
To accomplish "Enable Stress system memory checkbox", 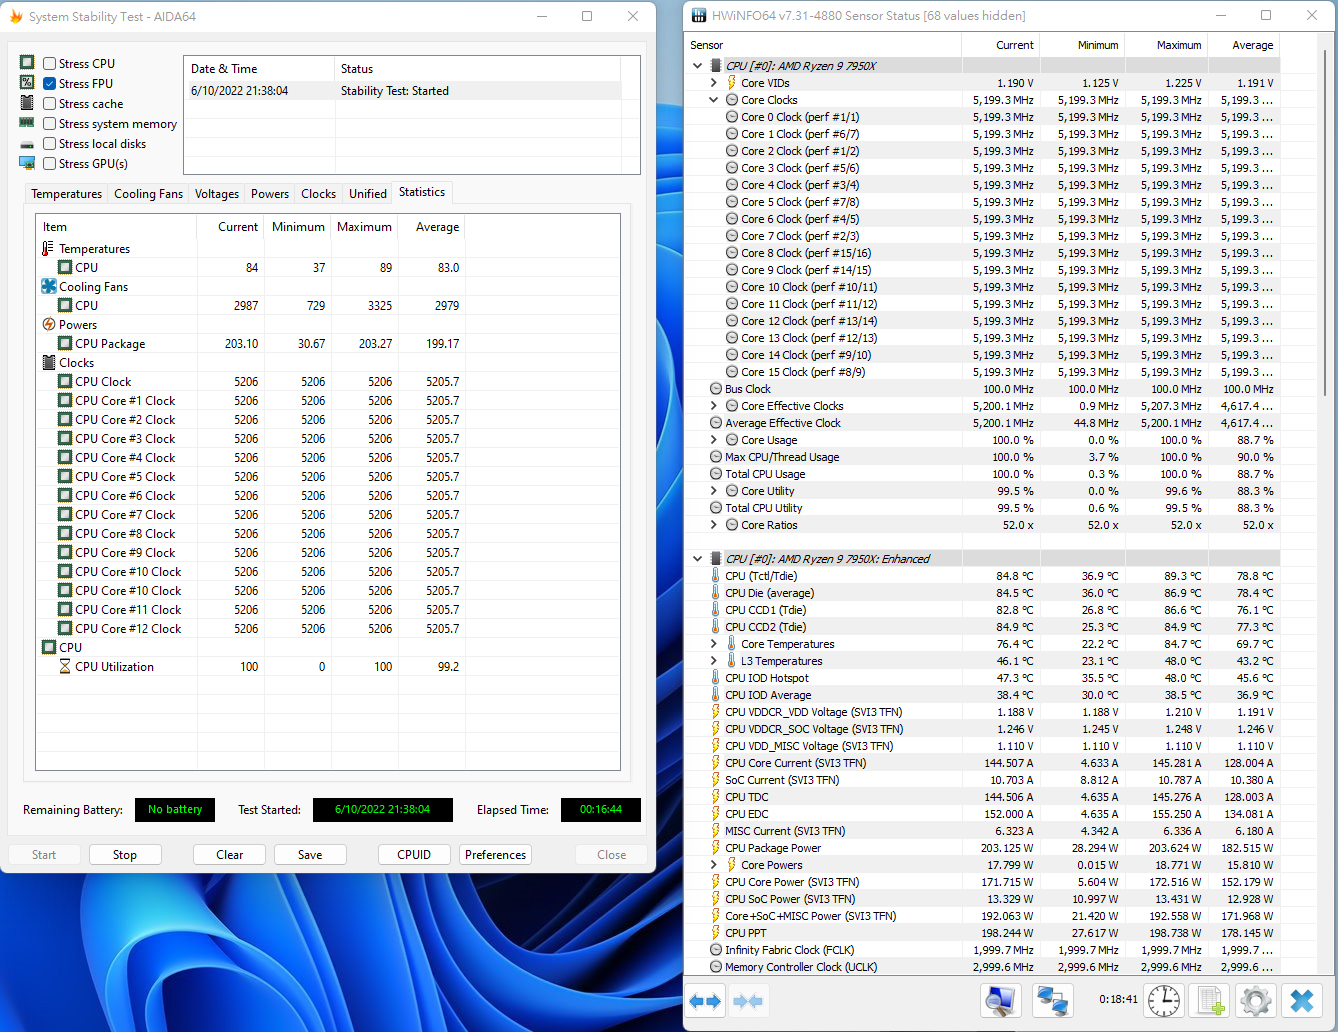I will [x=49, y=123].
